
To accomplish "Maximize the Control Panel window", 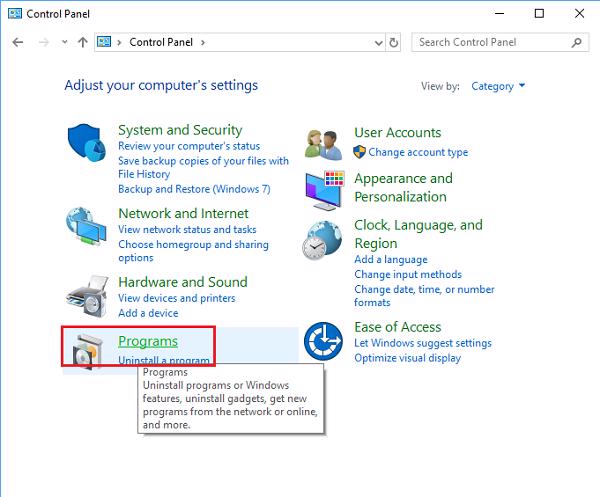I will pos(539,13).
